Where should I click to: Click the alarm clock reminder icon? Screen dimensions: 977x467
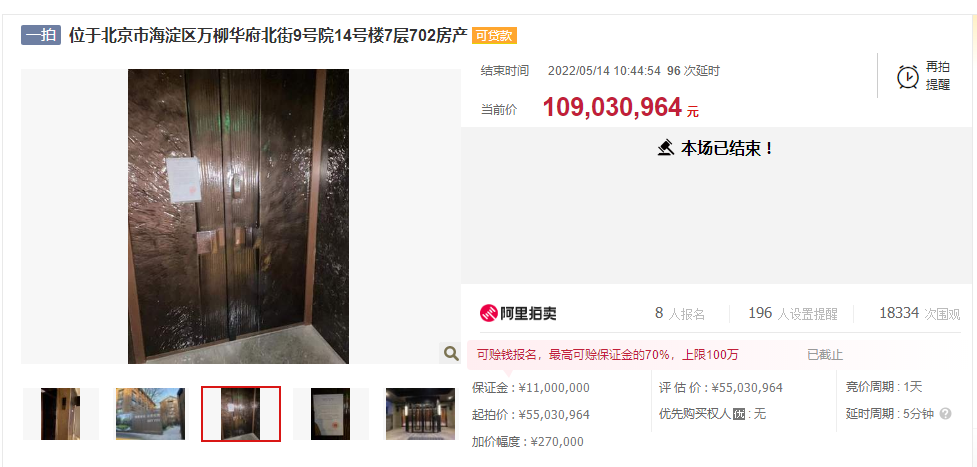coord(907,76)
